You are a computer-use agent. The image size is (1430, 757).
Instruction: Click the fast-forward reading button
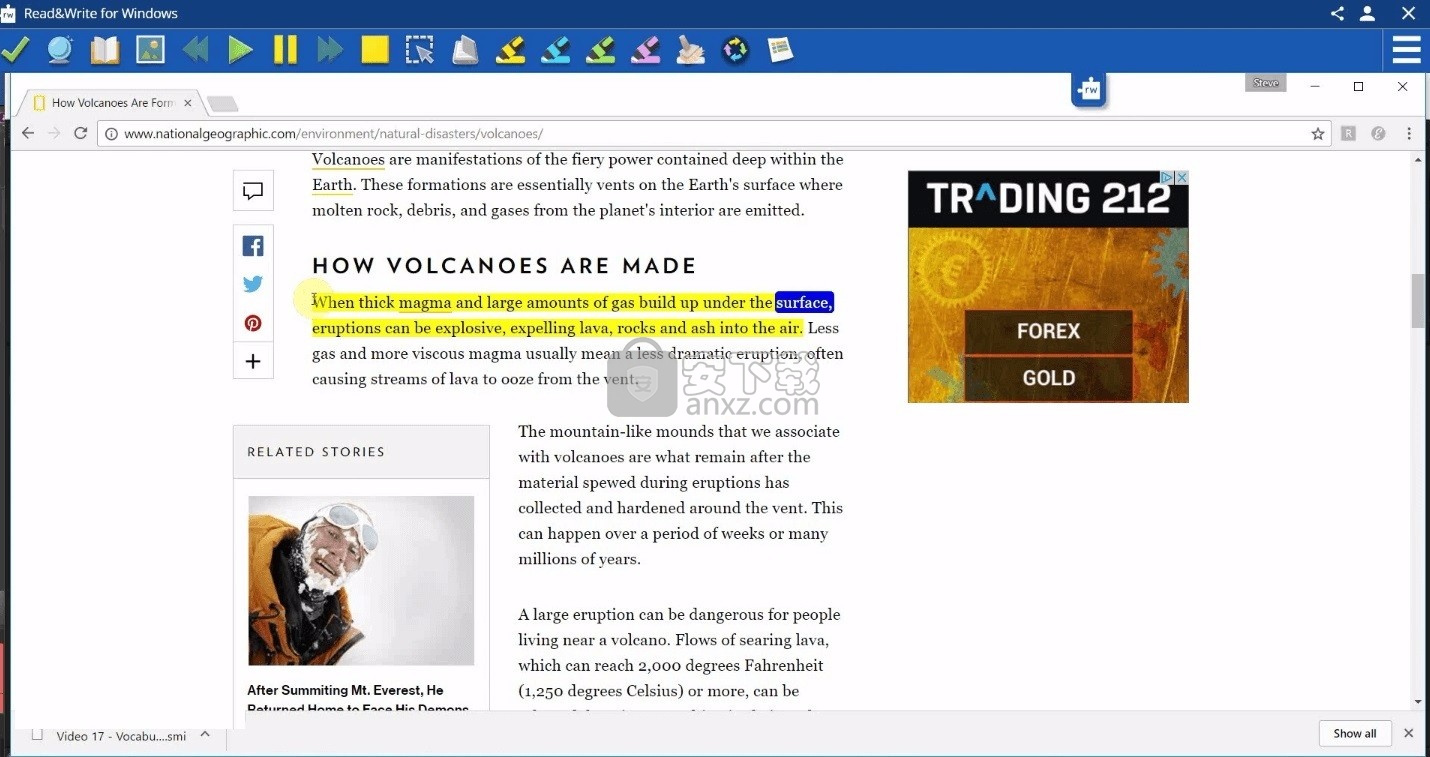coord(330,49)
